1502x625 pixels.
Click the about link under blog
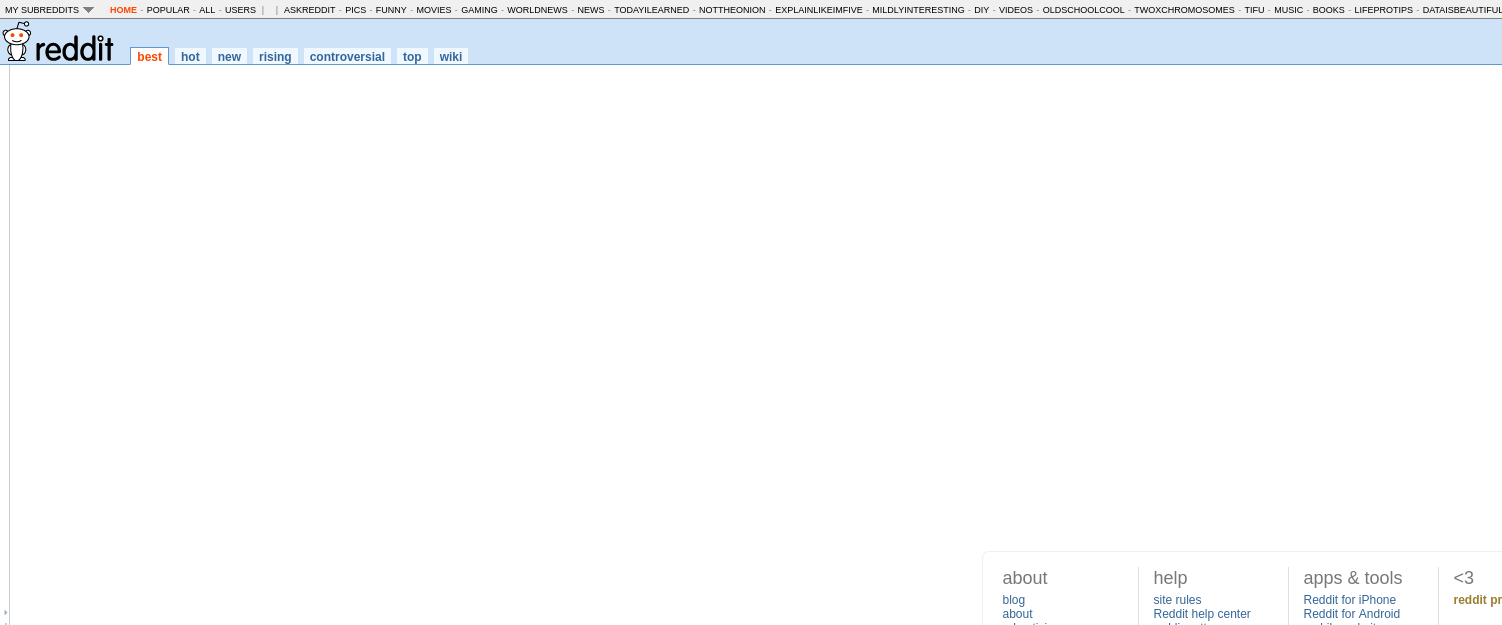pos(1018,614)
